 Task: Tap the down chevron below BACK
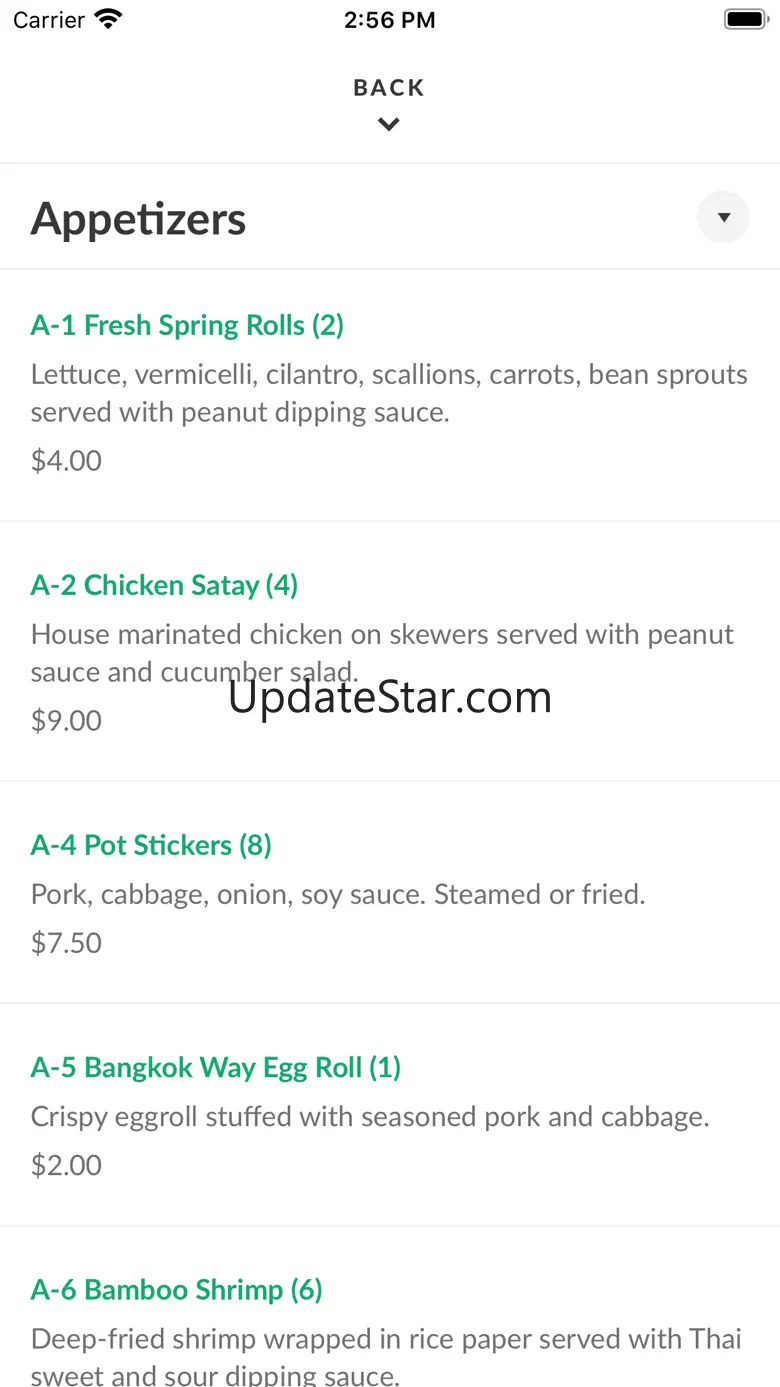coord(389,125)
